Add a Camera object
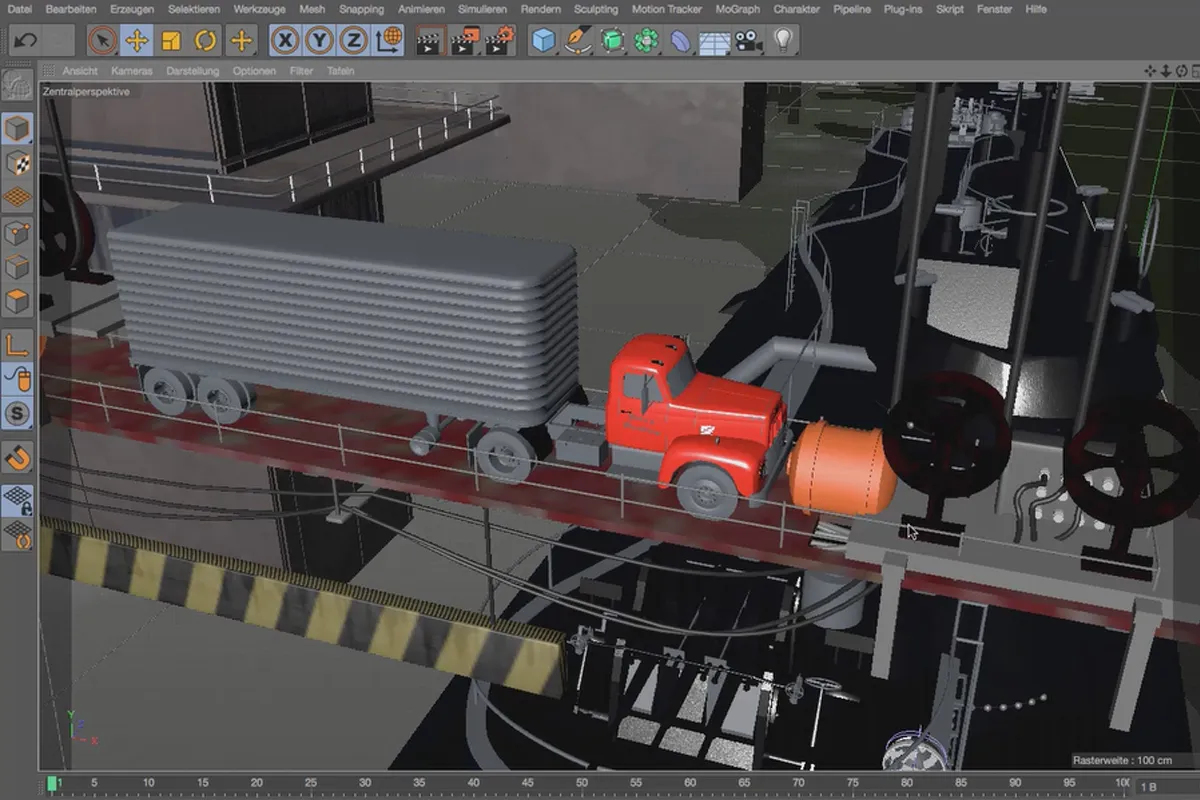The height and width of the screenshot is (800, 1200). pyautogui.click(x=747, y=41)
